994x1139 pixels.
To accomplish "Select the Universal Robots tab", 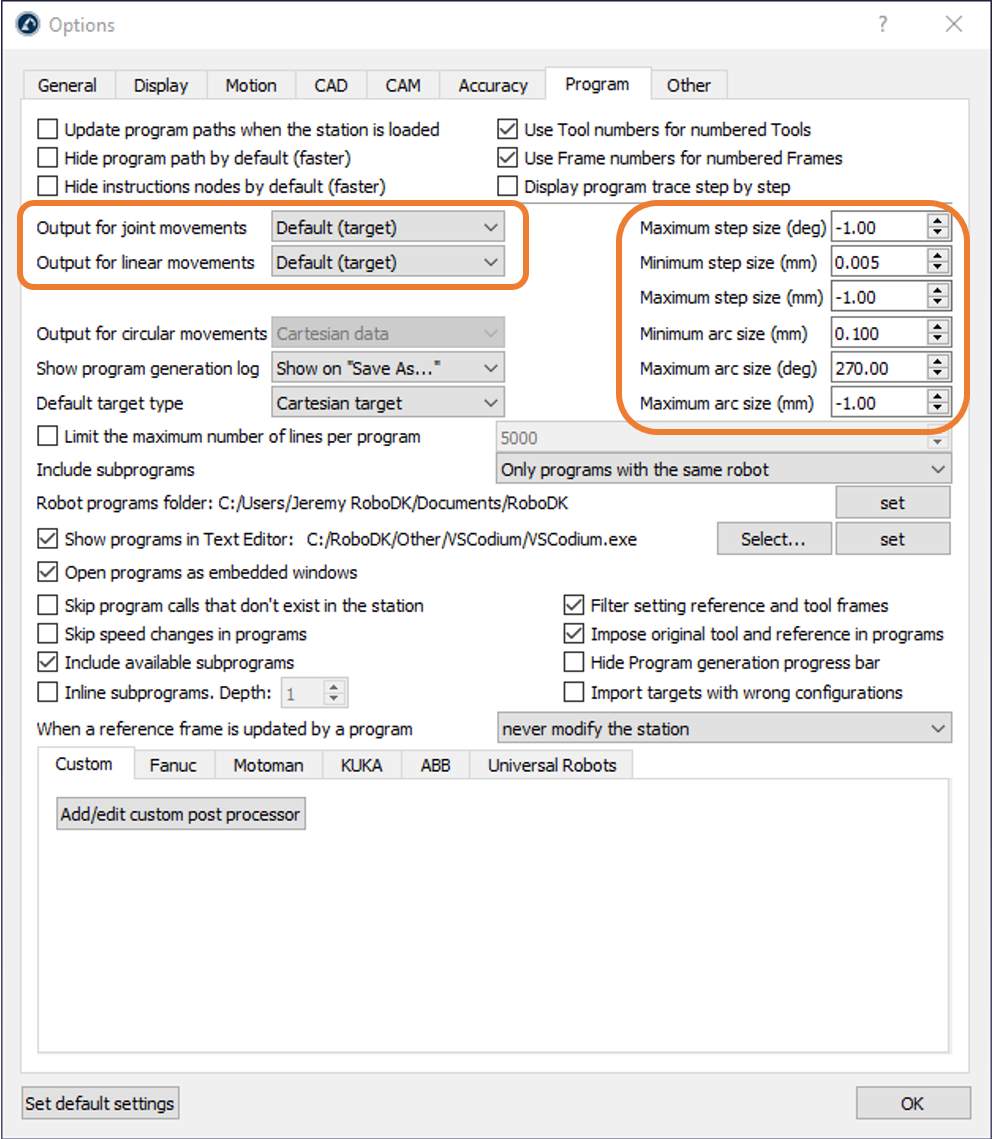I will [551, 765].
